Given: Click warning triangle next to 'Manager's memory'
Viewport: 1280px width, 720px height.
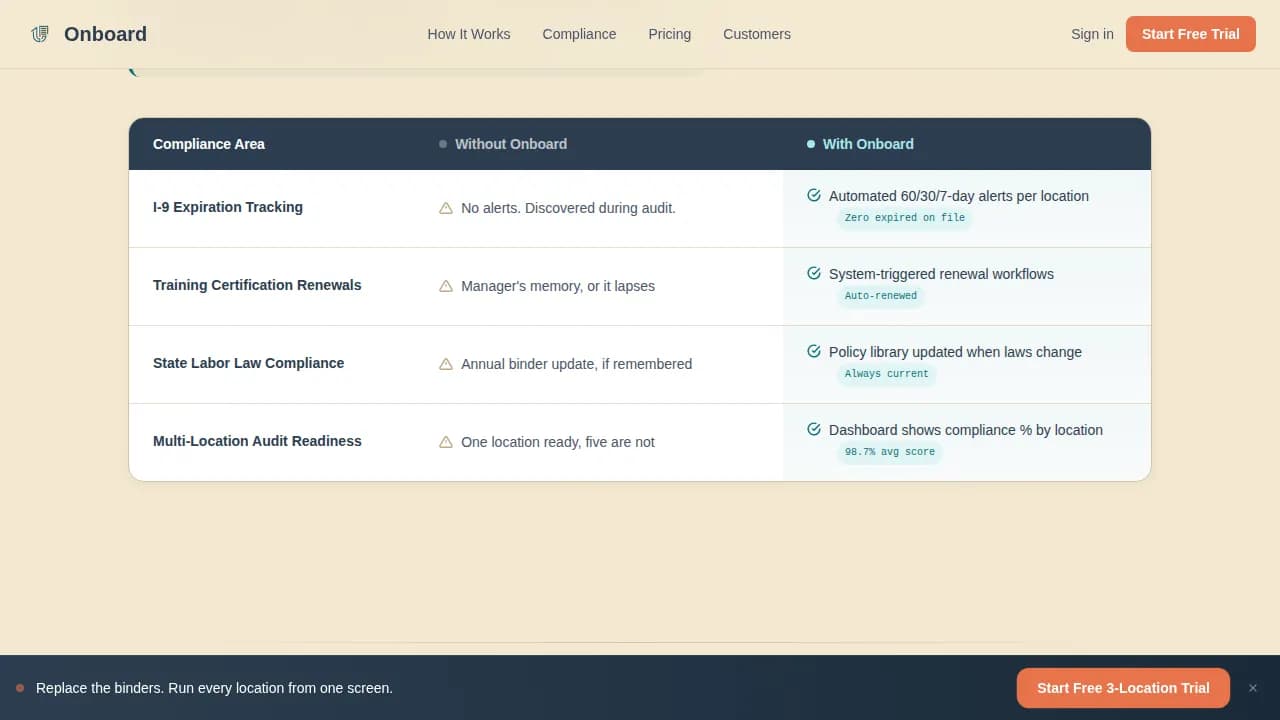Looking at the screenshot, I should 446,286.
